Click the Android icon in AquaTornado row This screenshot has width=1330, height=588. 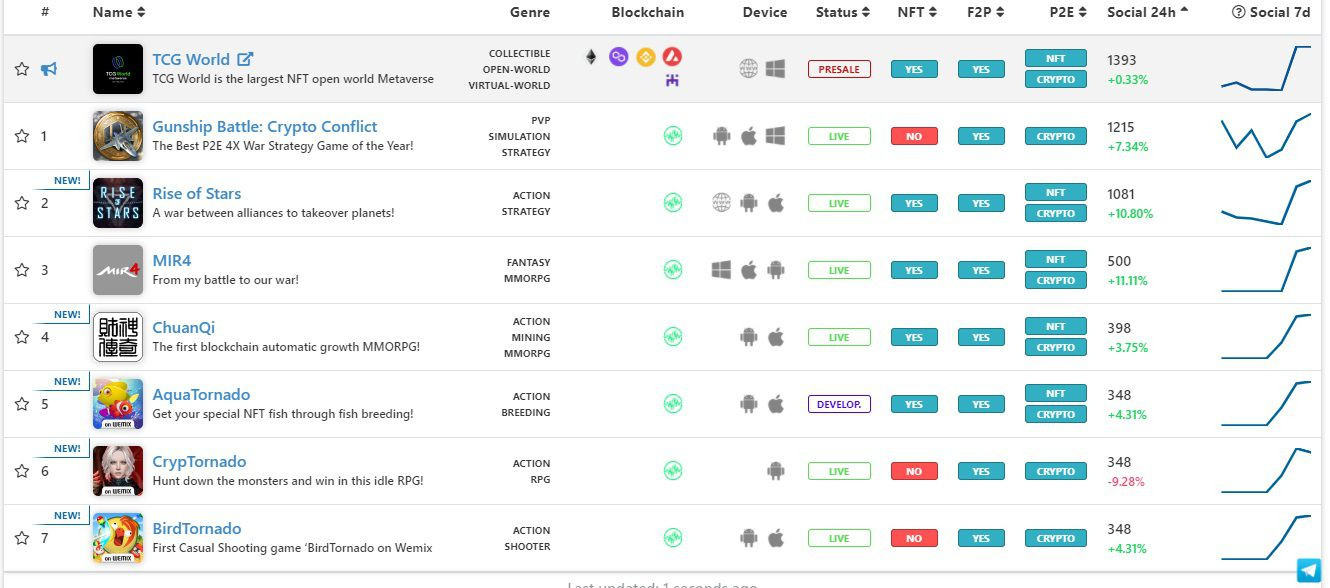(x=749, y=404)
